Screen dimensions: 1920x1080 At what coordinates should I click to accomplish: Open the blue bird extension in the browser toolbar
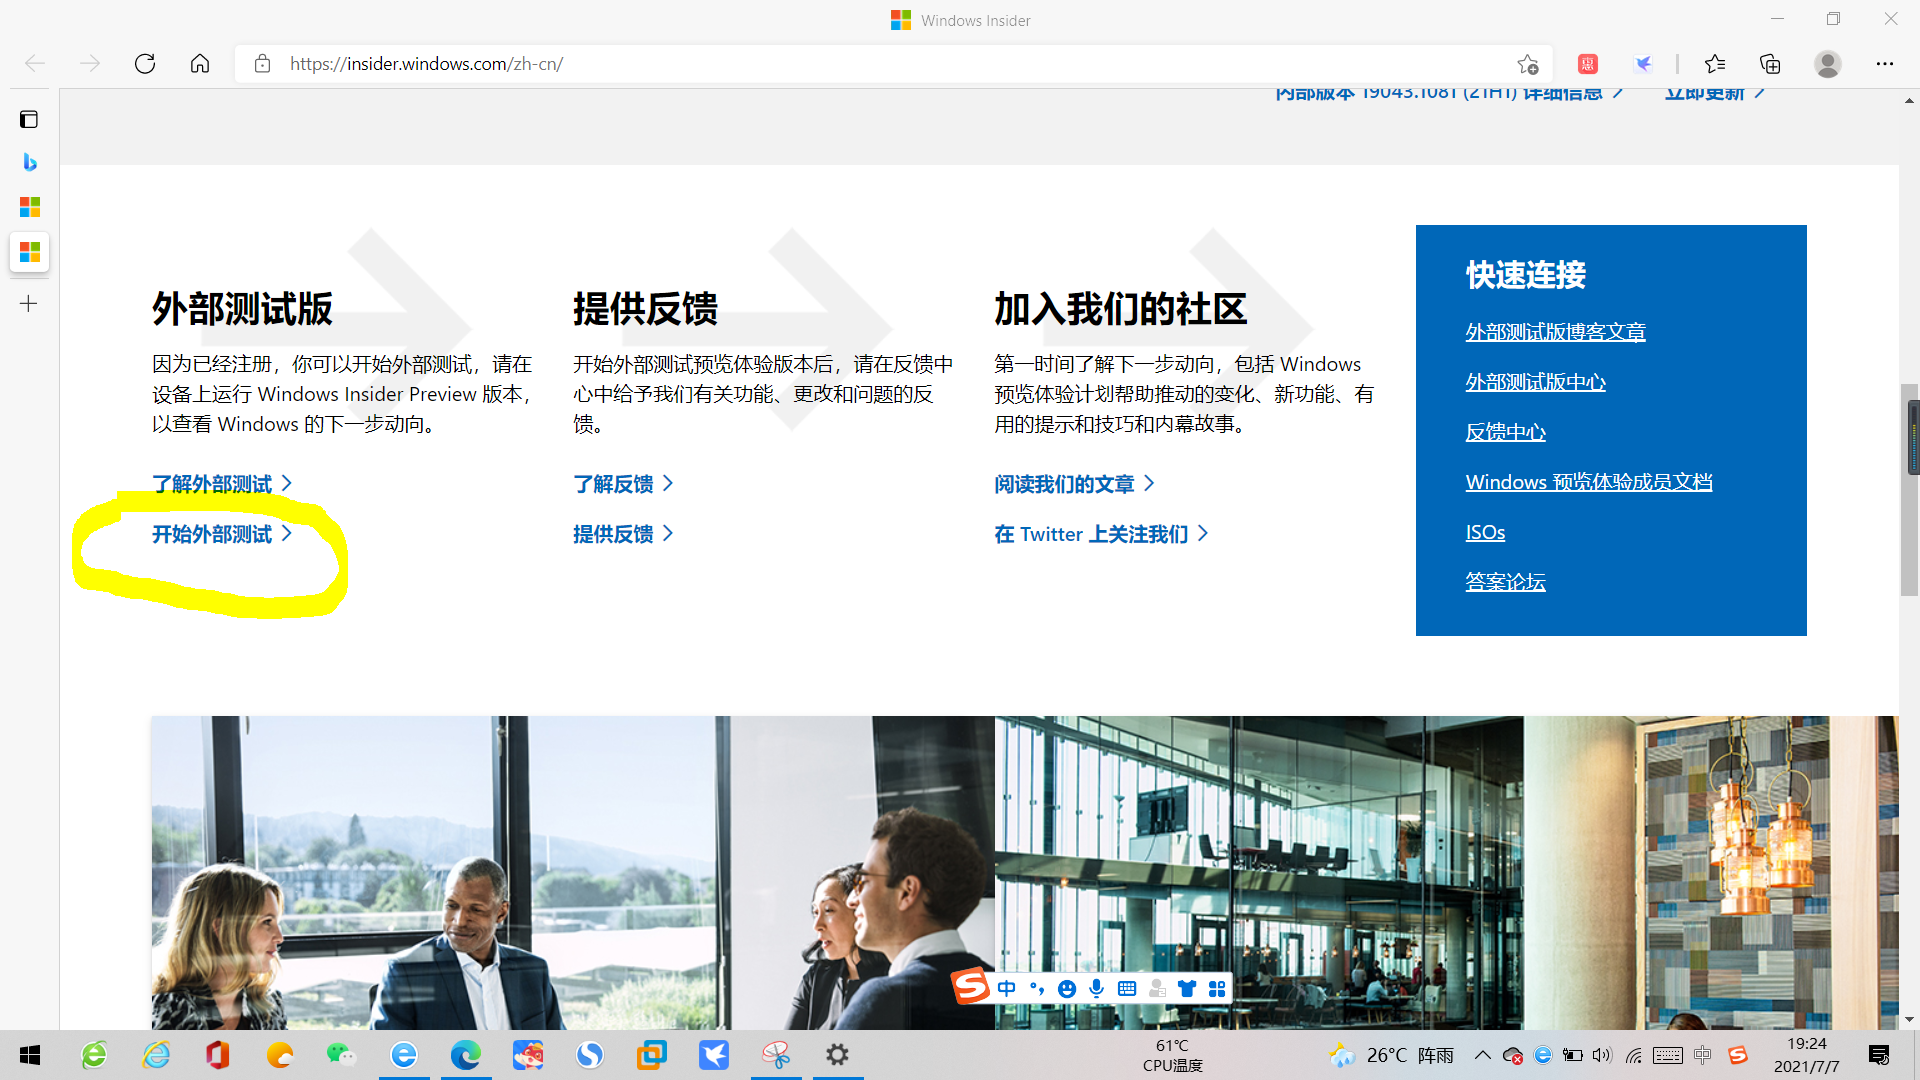pyautogui.click(x=1643, y=64)
